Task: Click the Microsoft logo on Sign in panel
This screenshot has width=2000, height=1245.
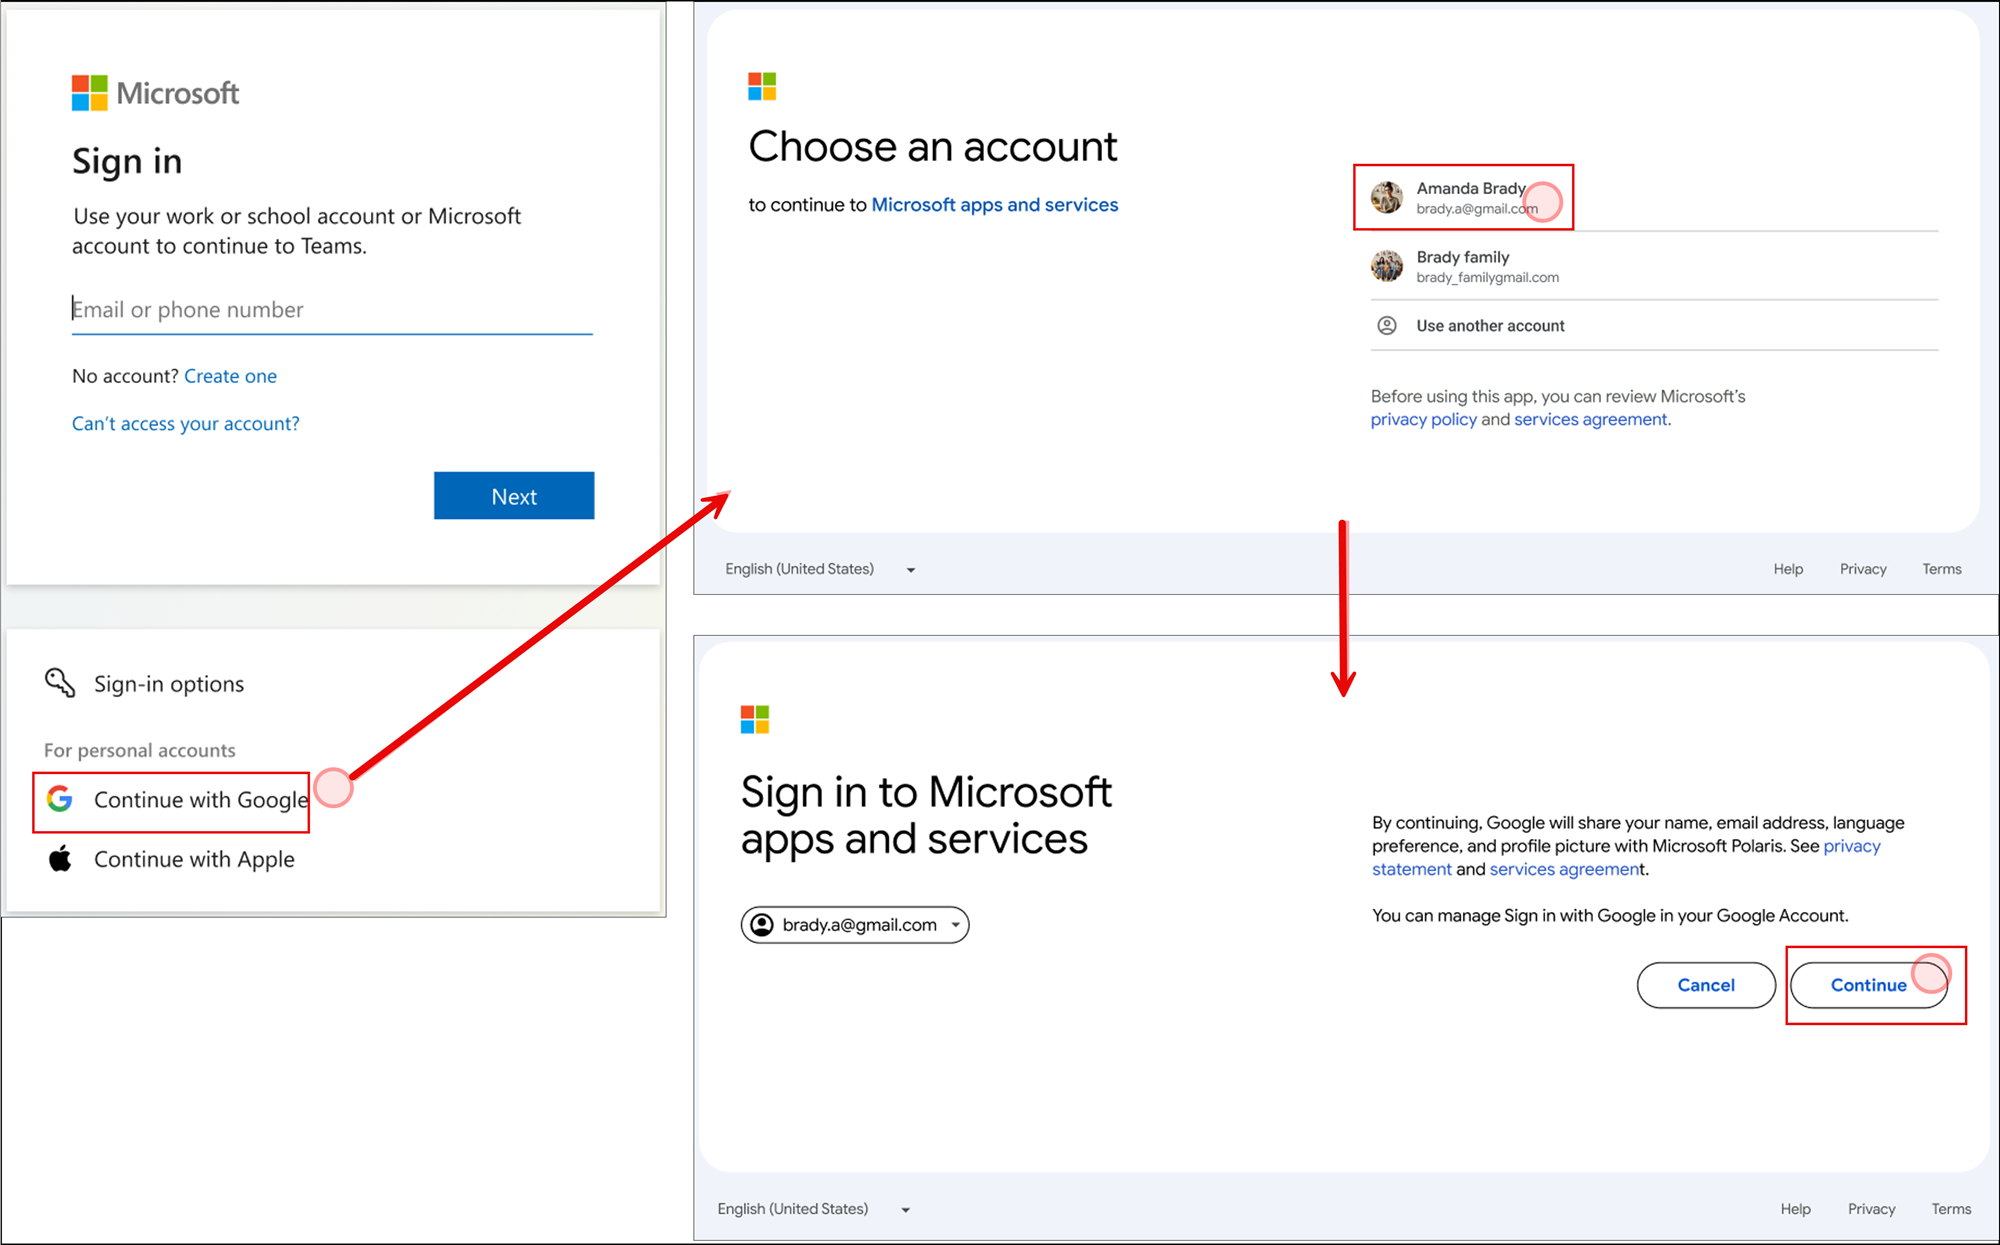Action: [x=90, y=93]
